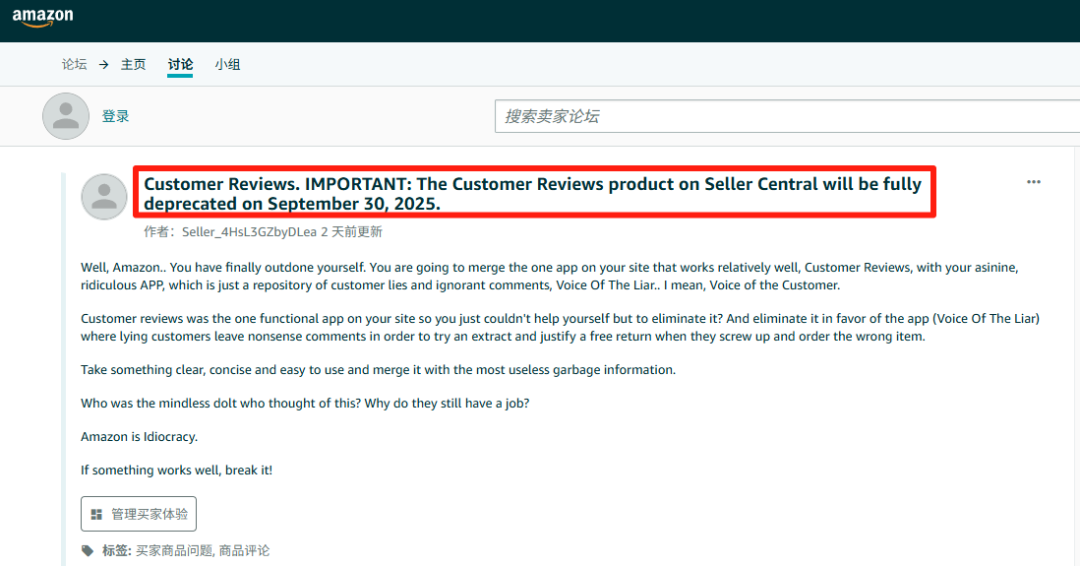Click the 管理买家体验 button
The image size is (1080, 566).
[x=138, y=514]
